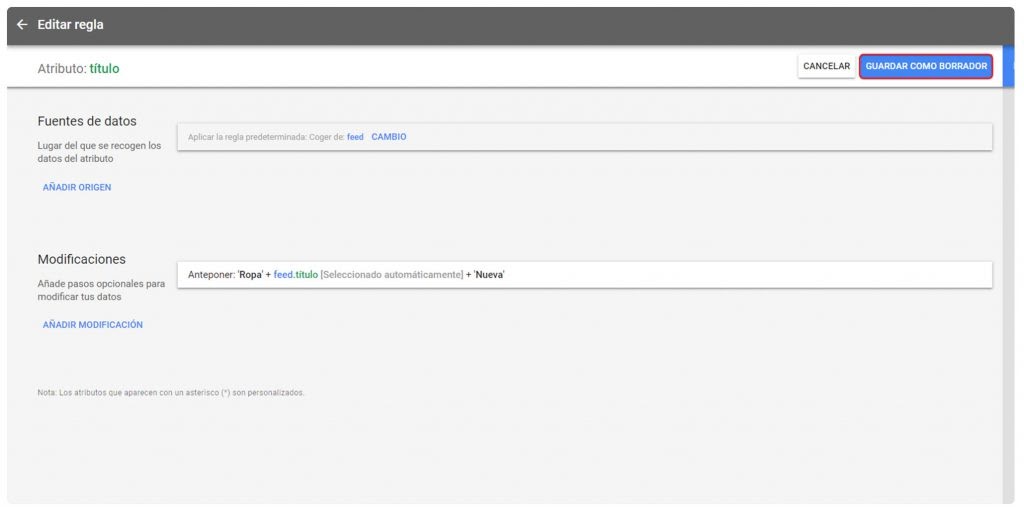Image resolution: width=1024 pixels, height=509 pixels.
Task: Click the Atributo: título label
Action: [78, 68]
